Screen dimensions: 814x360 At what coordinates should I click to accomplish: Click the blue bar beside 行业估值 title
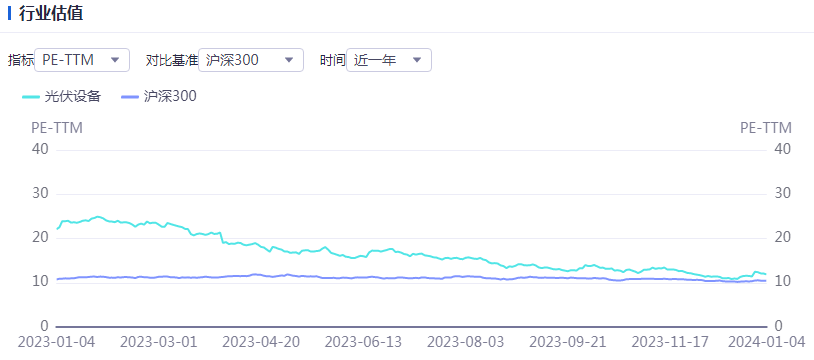(x=9, y=14)
